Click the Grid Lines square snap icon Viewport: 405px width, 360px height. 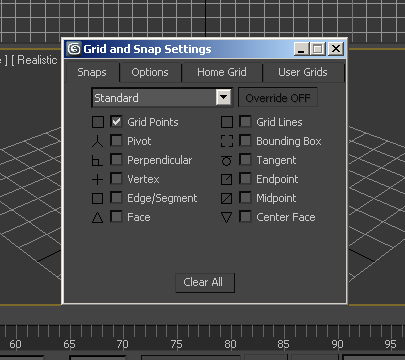(x=227, y=122)
